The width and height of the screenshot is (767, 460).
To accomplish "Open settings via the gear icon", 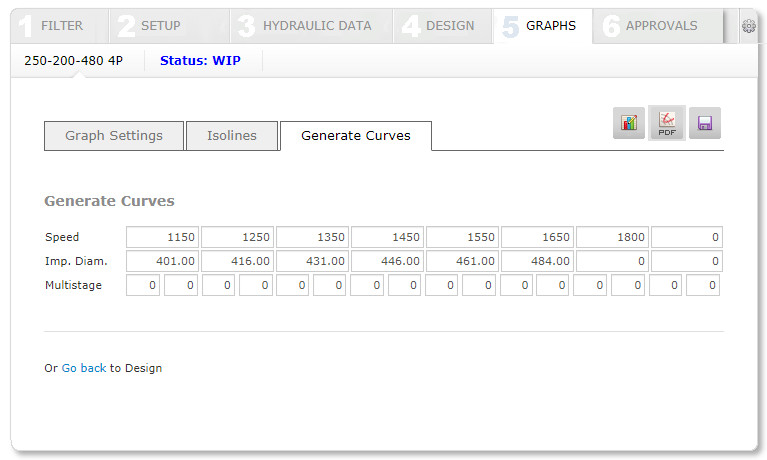I will (748, 26).
